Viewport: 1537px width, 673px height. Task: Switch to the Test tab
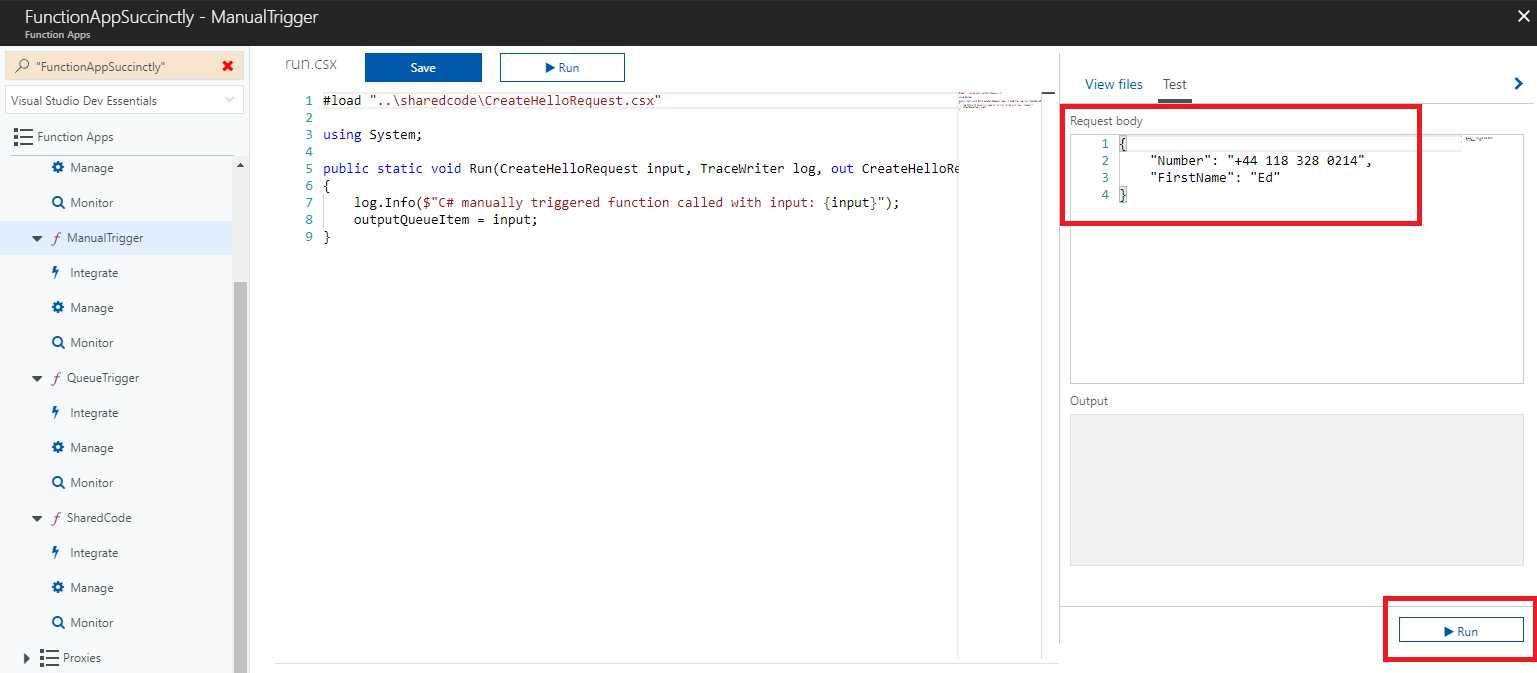pos(1175,84)
